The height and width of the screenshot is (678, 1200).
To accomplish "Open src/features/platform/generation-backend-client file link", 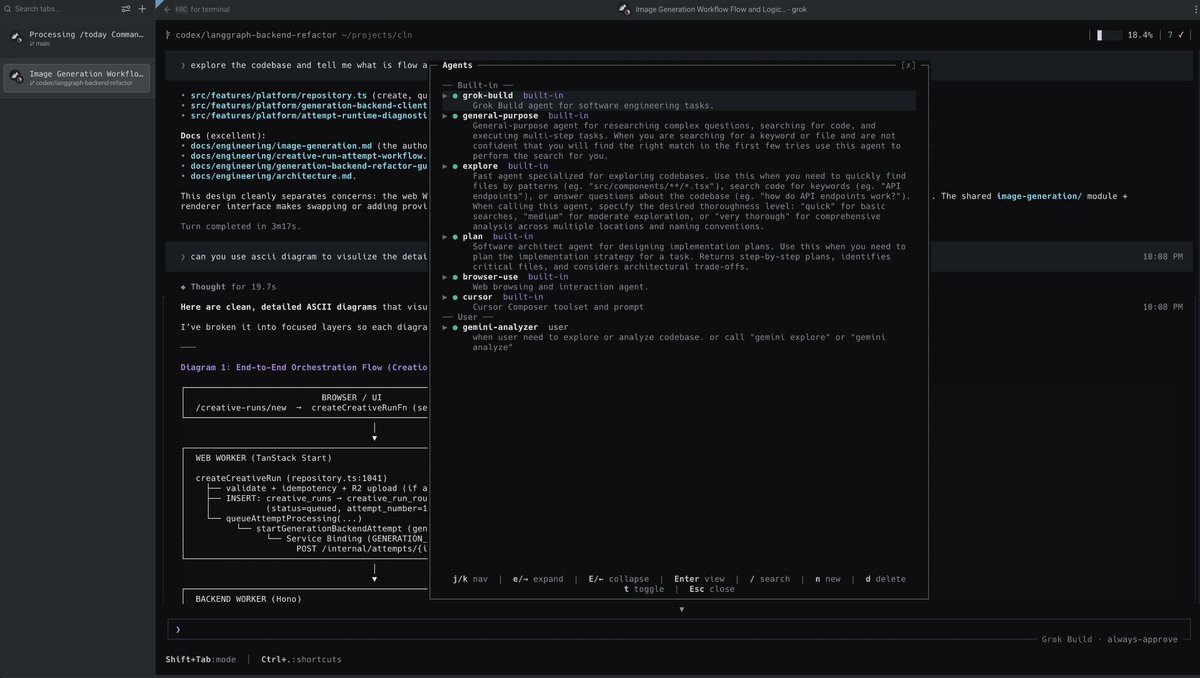I will coord(309,105).
